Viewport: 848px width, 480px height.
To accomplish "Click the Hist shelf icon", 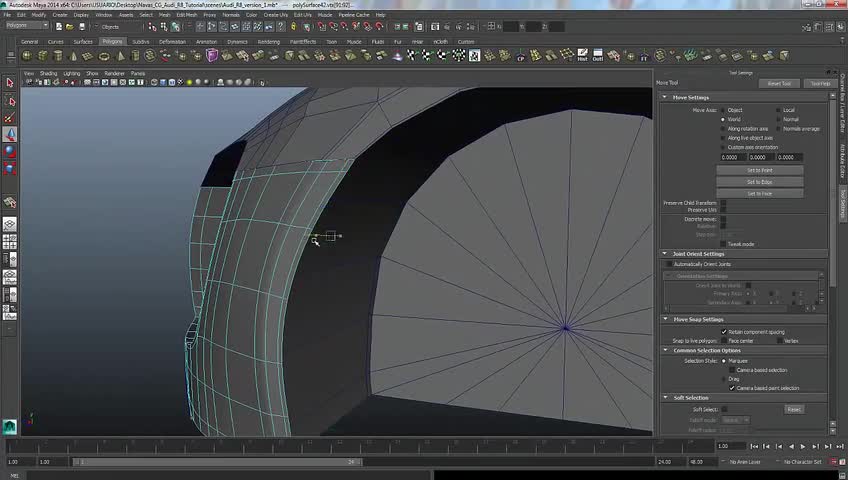I will (x=582, y=56).
